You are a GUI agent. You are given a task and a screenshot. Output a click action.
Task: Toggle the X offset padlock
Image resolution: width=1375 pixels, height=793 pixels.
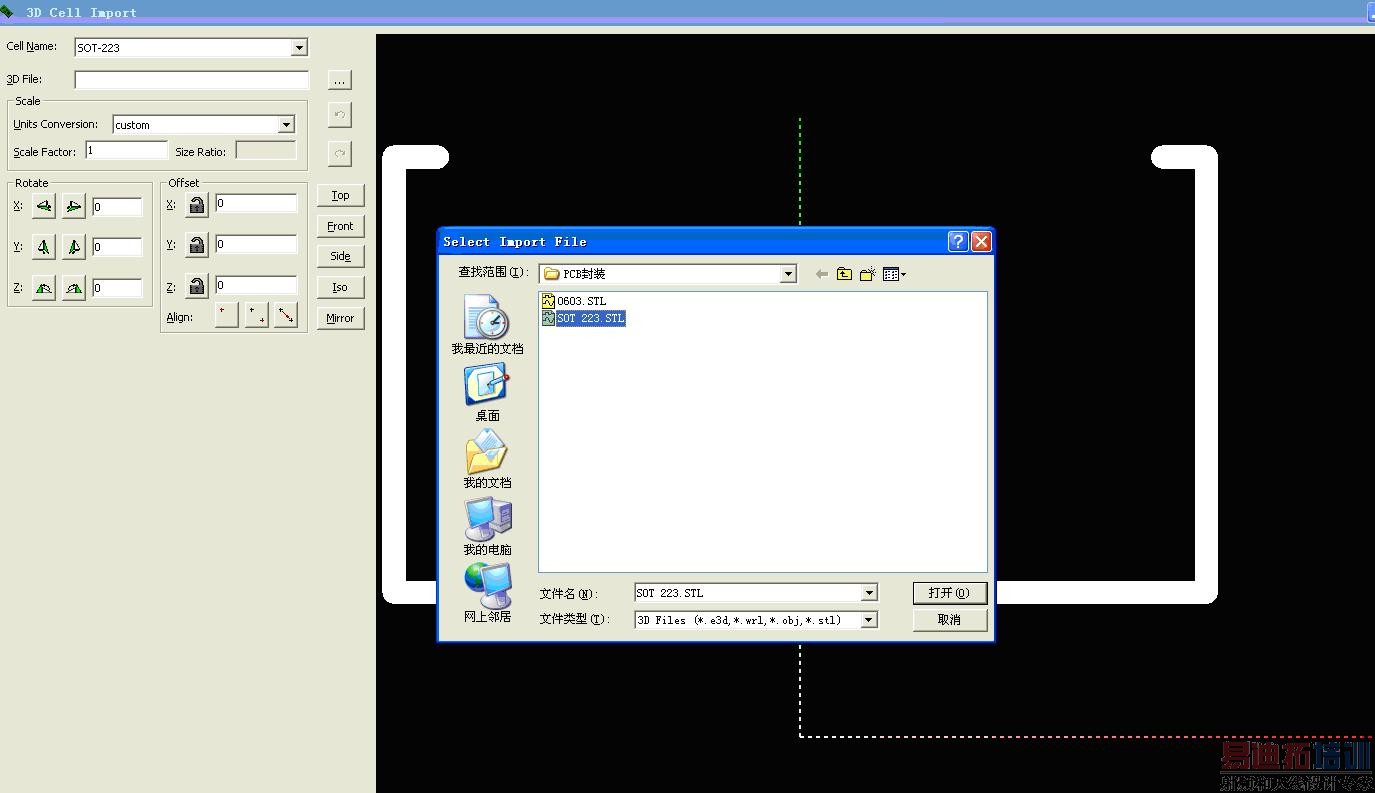pos(197,205)
